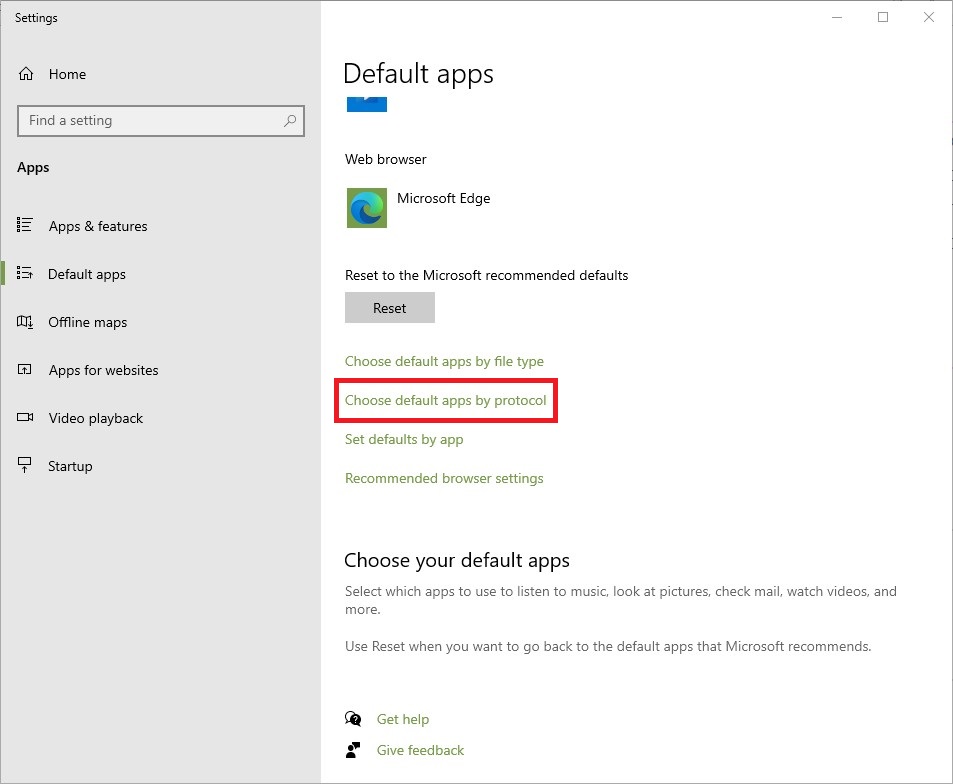Viewport: 953px width, 784px height.
Task: Click the Apps for websites icon
Action: 24,370
